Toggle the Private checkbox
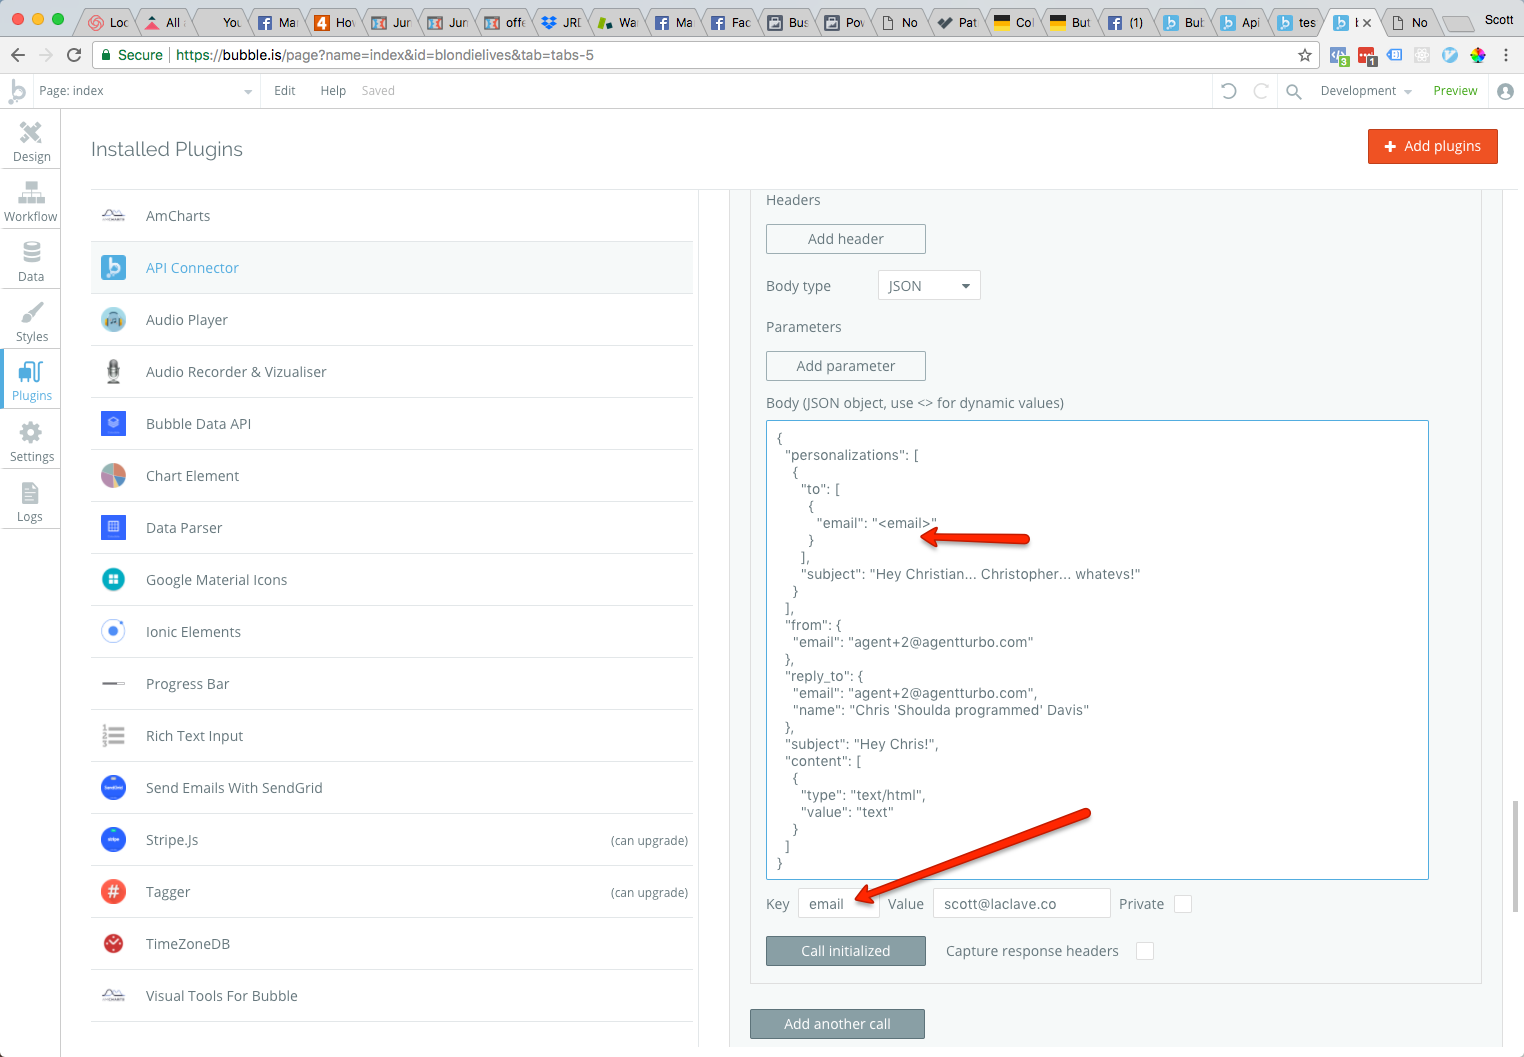The height and width of the screenshot is (1057, 1524). [1183, 904]
